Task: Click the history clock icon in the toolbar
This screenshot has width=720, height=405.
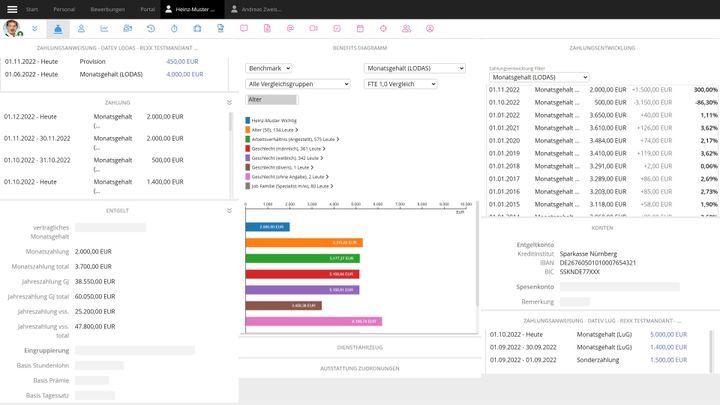Action: click(151, 28)
